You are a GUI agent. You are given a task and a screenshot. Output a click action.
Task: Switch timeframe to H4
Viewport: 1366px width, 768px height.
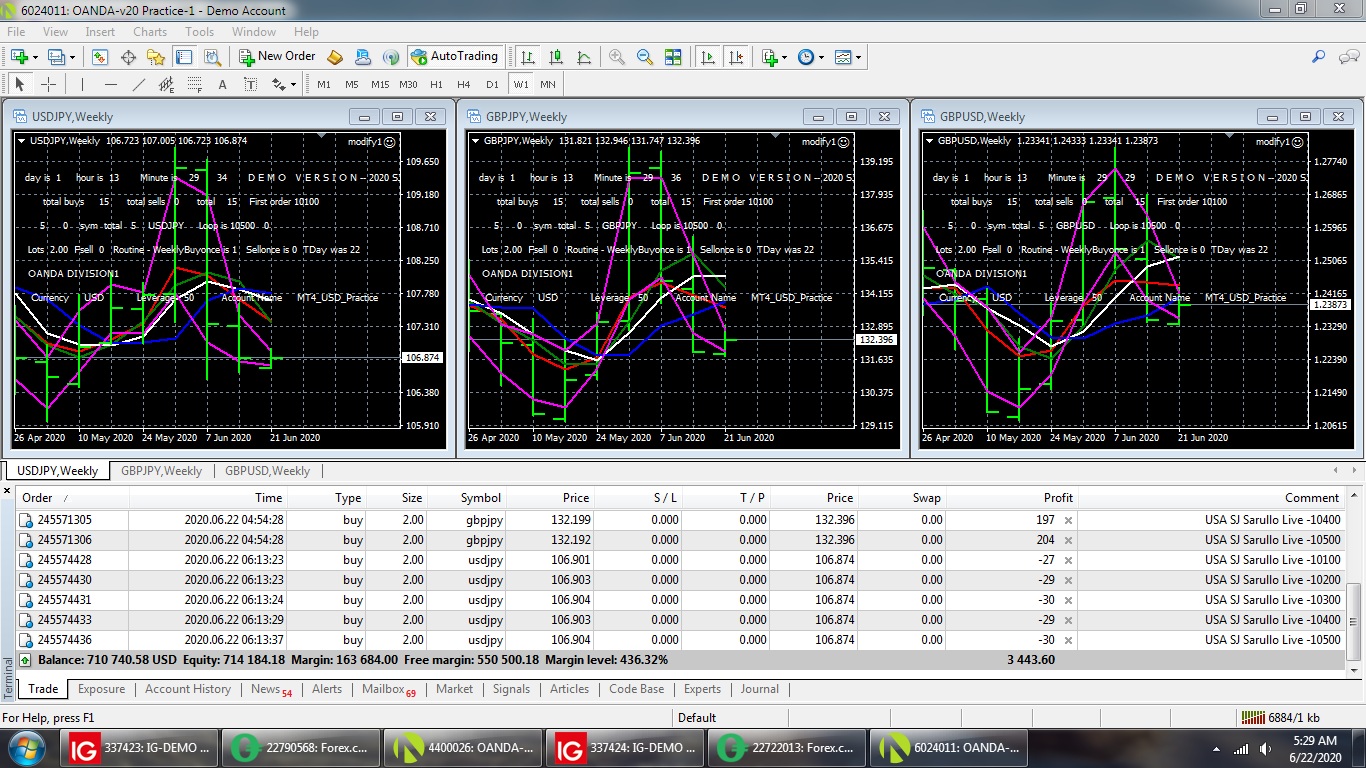click(464, 85)
